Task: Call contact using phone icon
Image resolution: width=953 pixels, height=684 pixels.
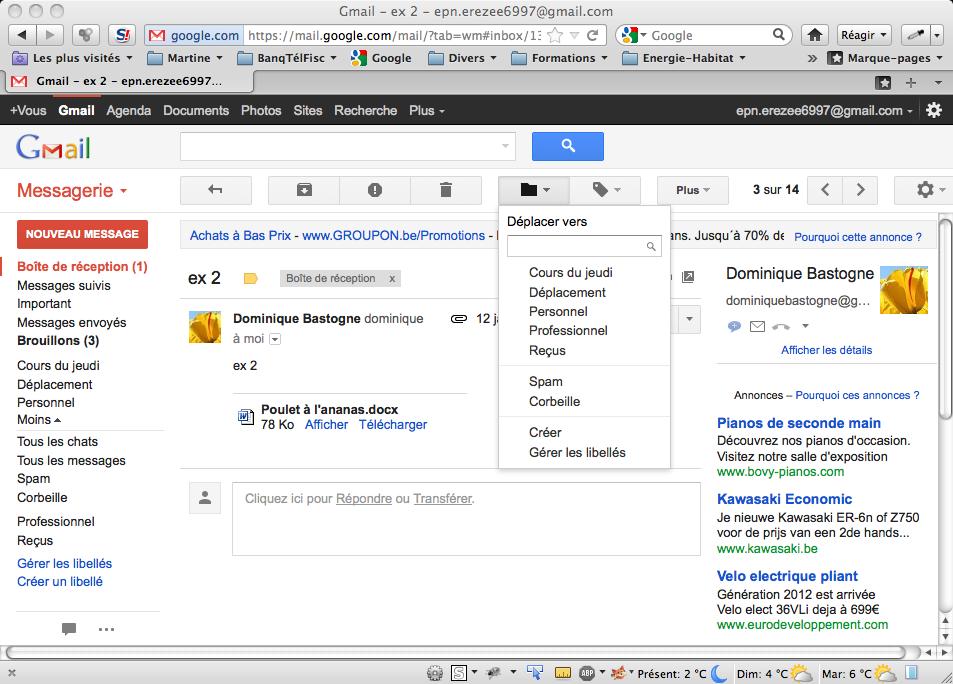Action: 781,326
